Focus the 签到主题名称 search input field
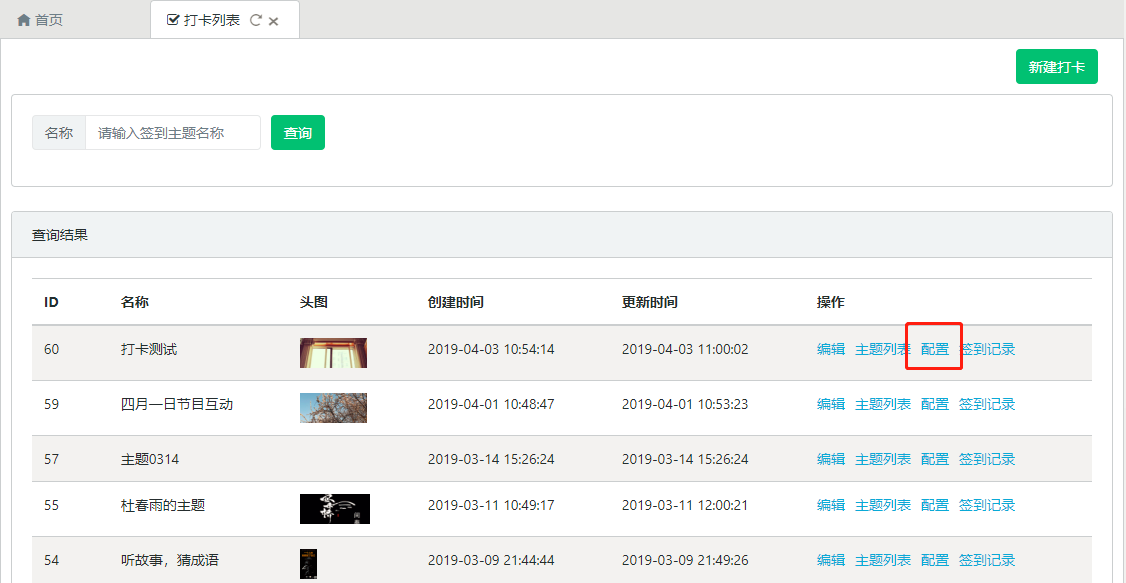 [172, 133]
